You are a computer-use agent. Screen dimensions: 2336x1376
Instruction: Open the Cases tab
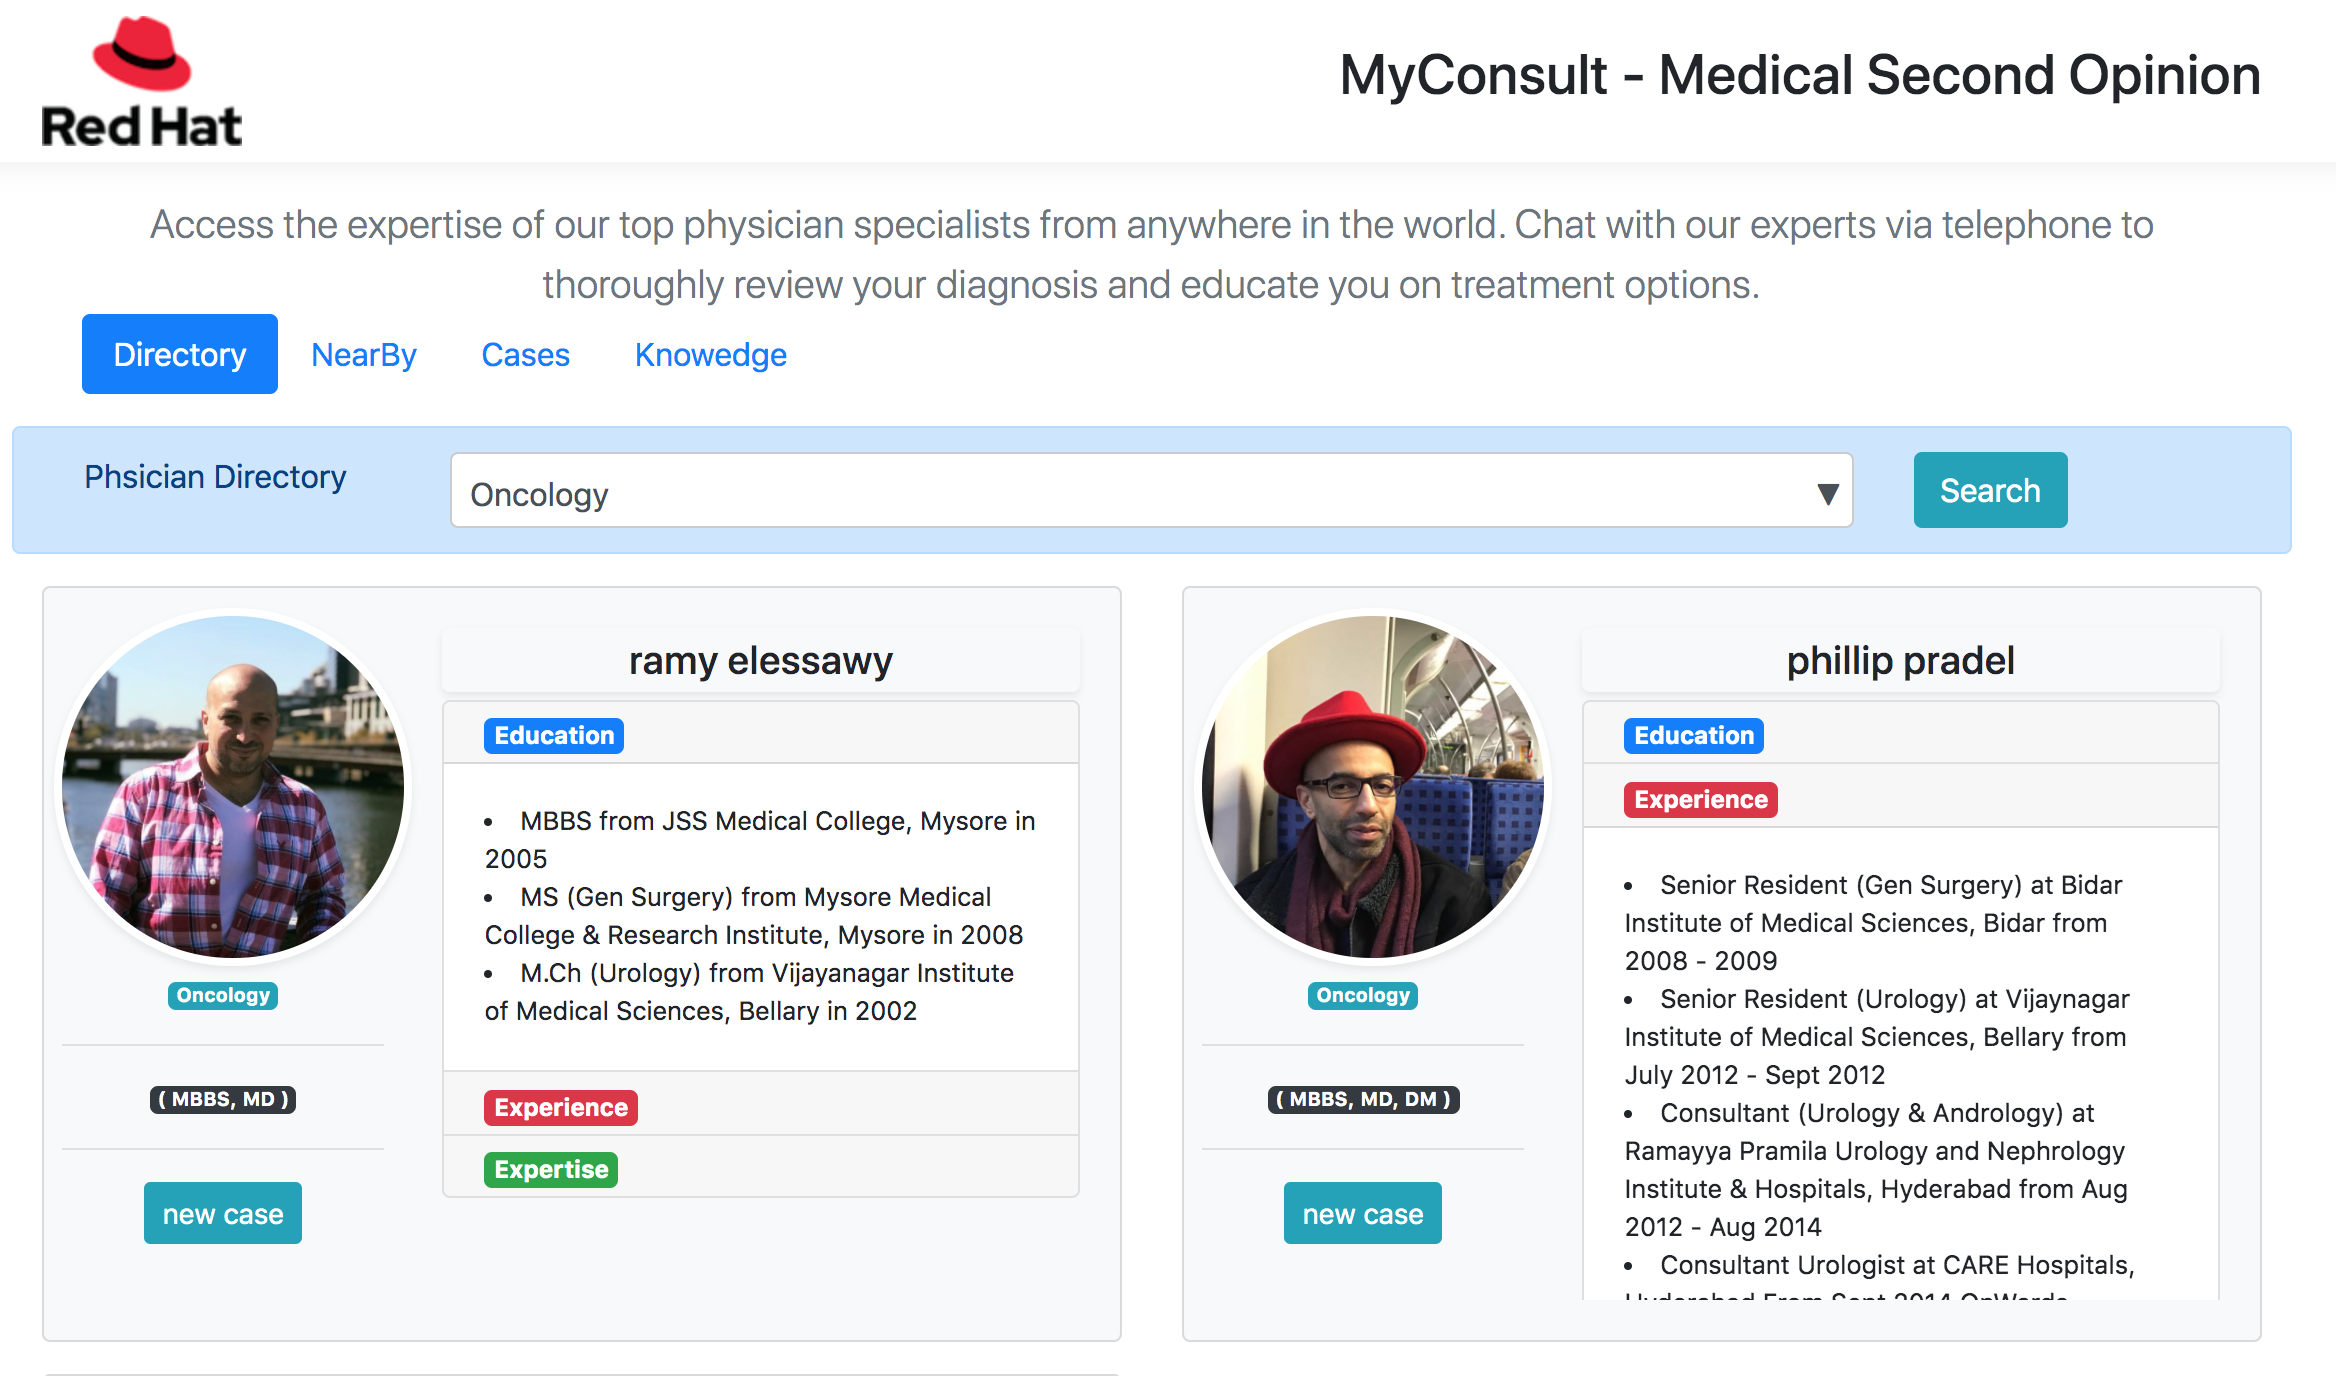coord(525,355)
